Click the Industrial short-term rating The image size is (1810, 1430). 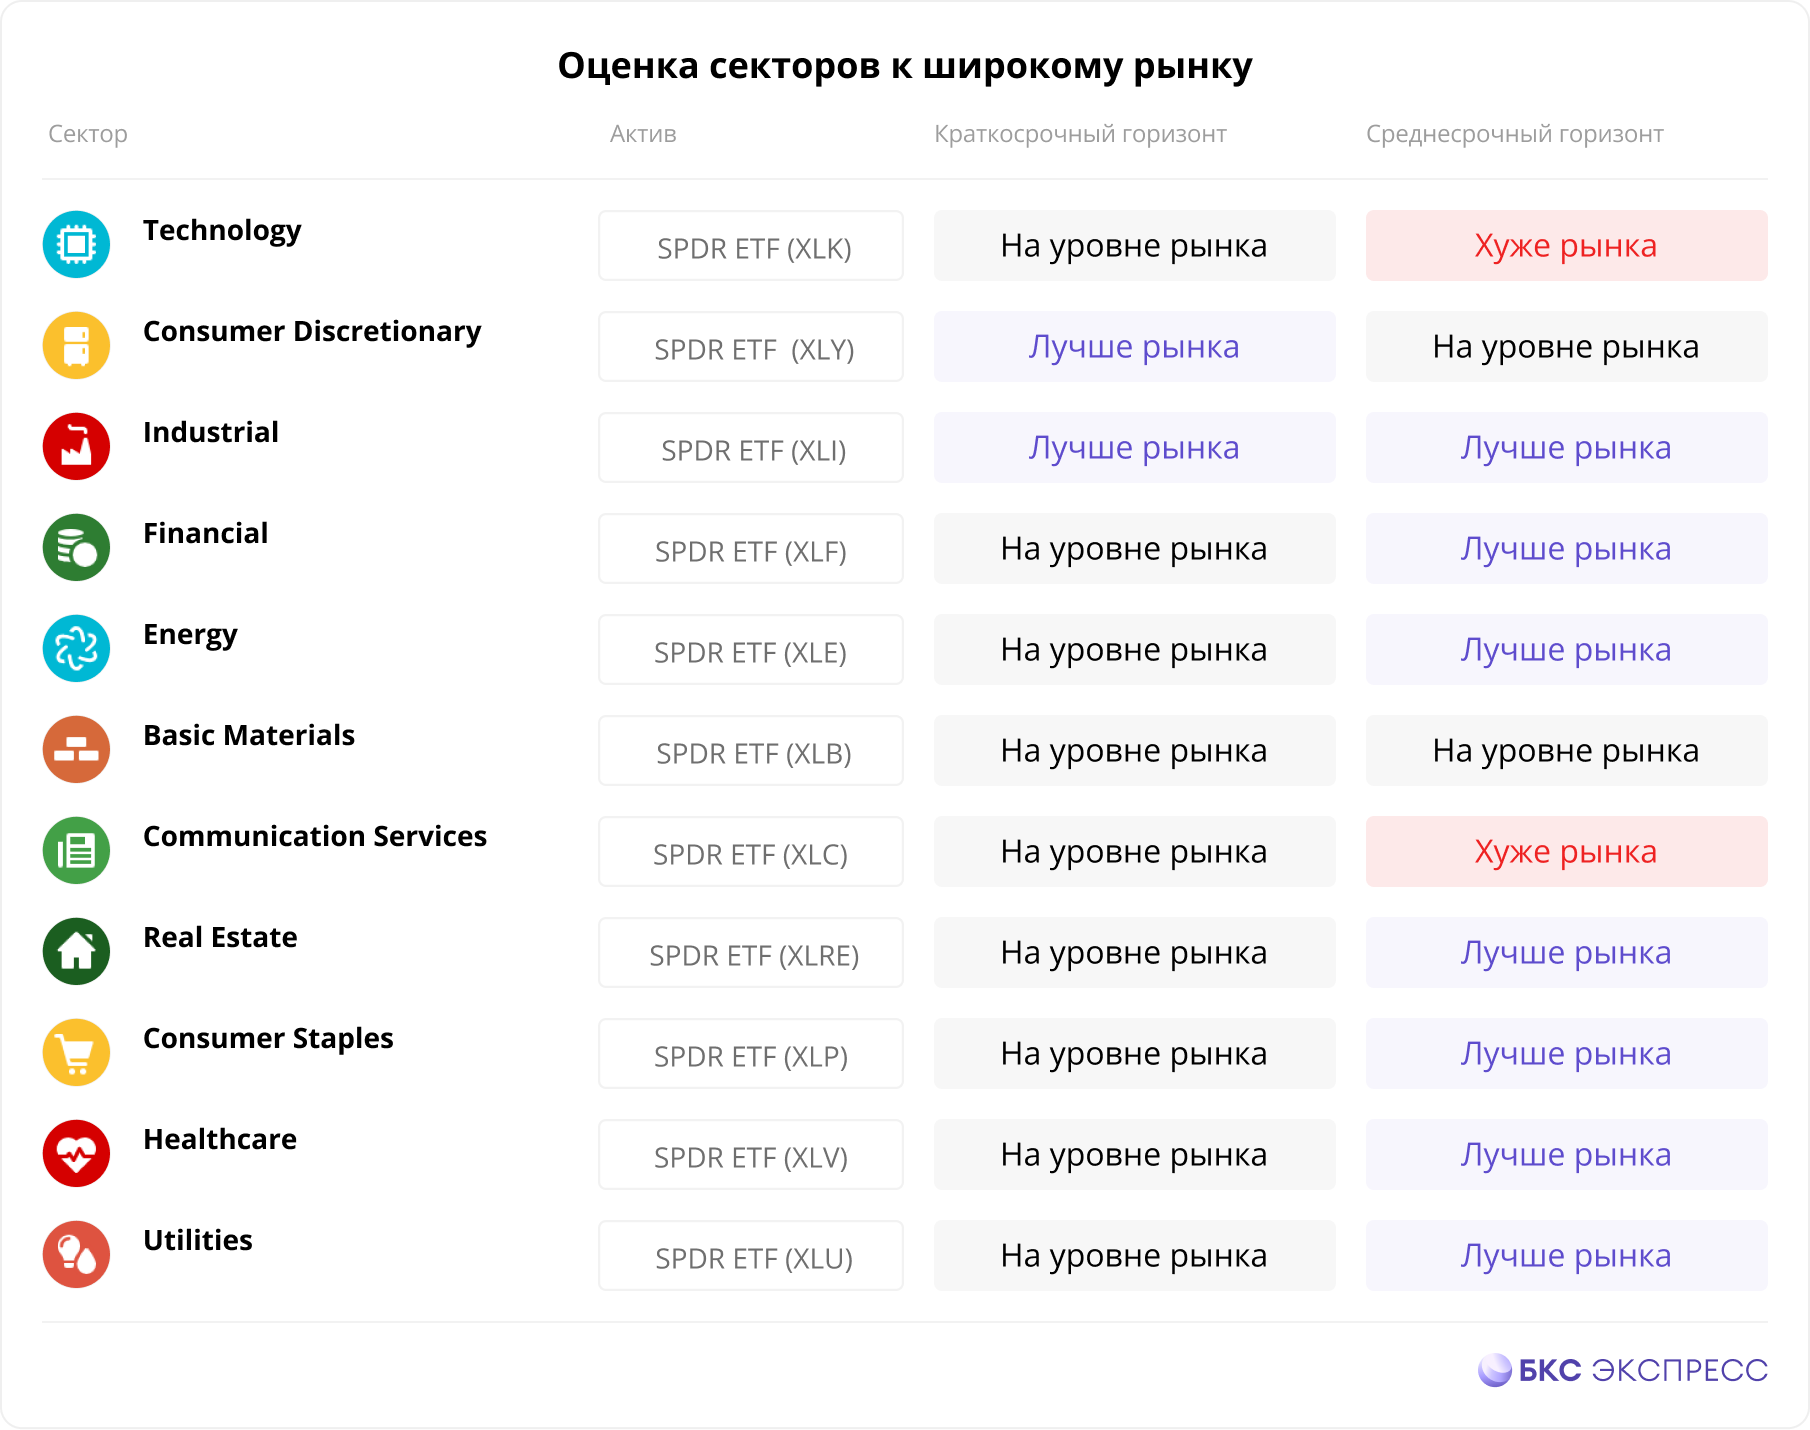click(1134, 448)
